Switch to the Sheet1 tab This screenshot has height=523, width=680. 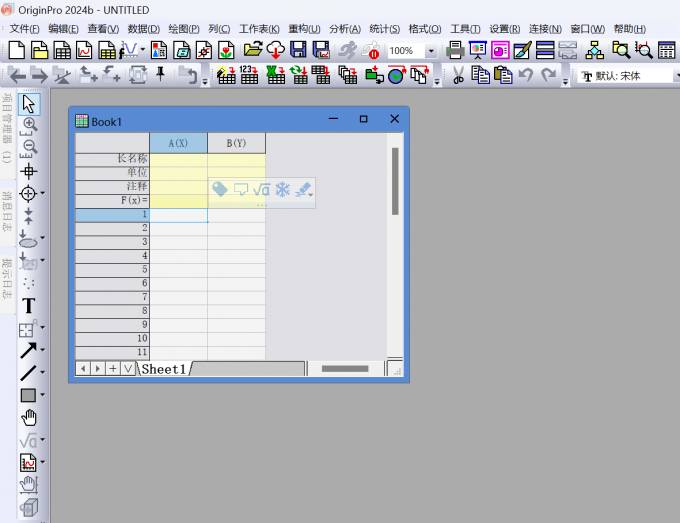tap(164, 369)
